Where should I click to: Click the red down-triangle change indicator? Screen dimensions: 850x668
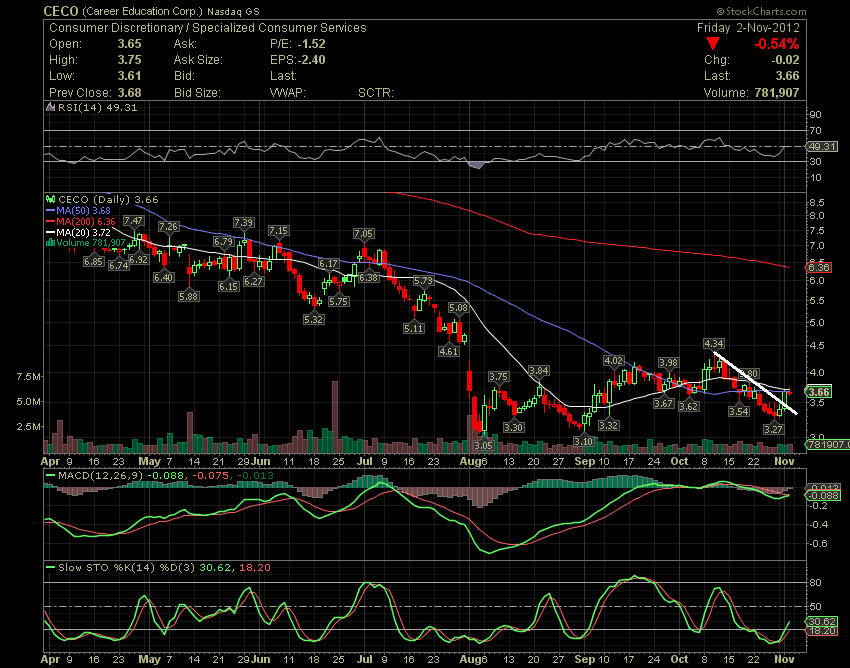pos(713,44)
